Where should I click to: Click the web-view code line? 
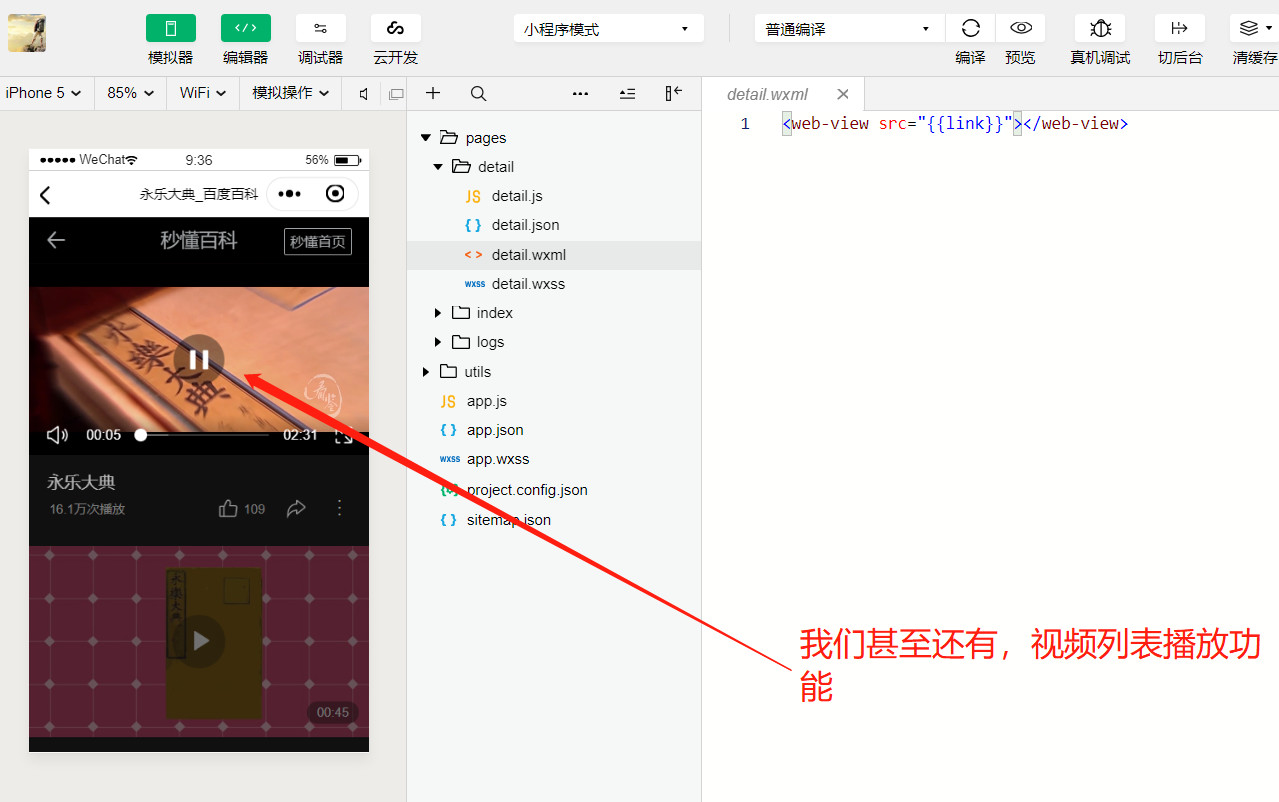[955, 124]
